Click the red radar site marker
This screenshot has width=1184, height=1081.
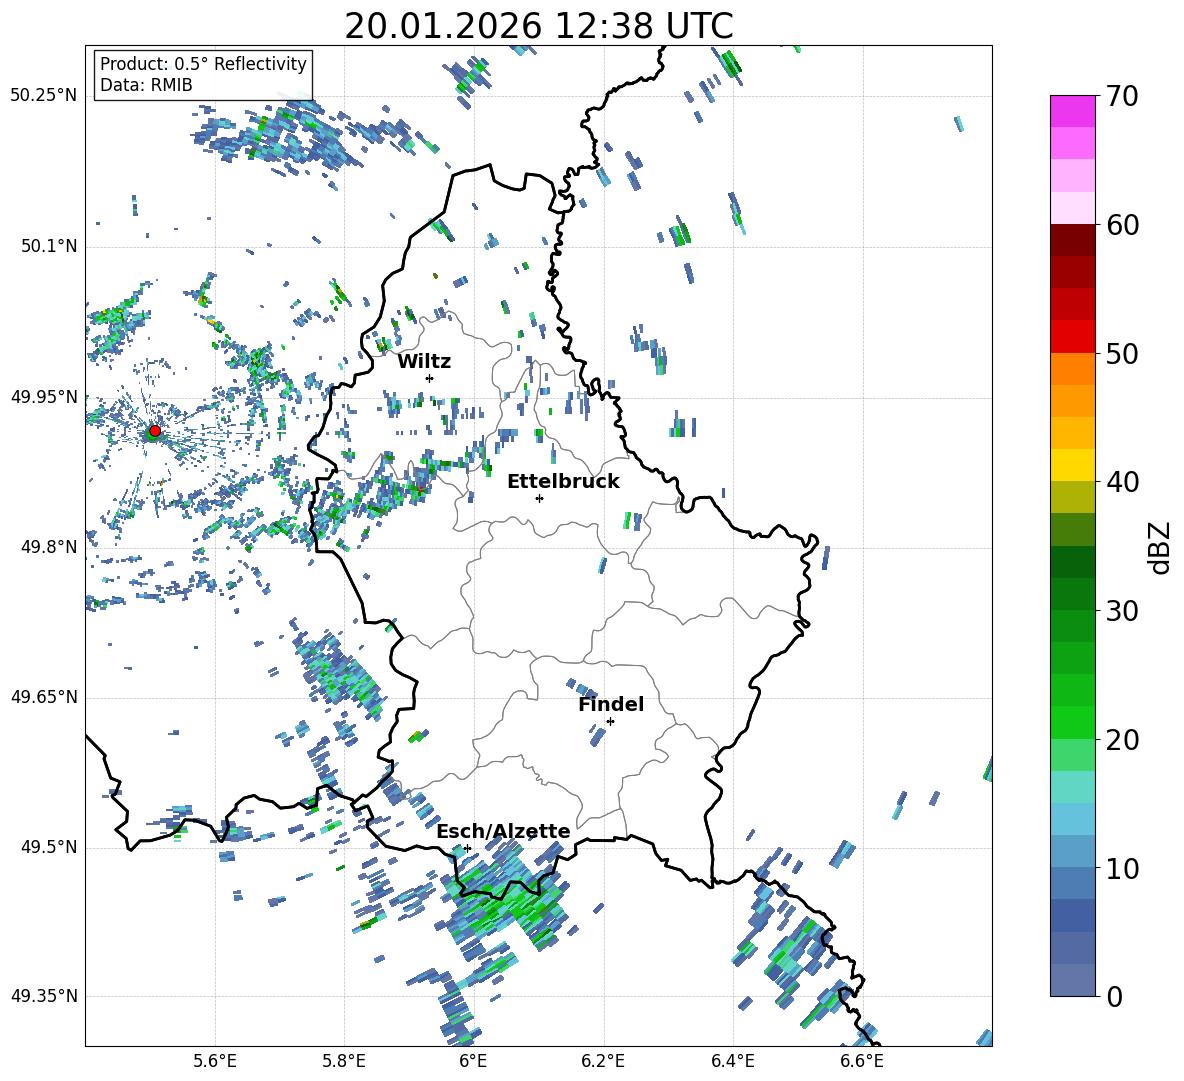point(155,431)
